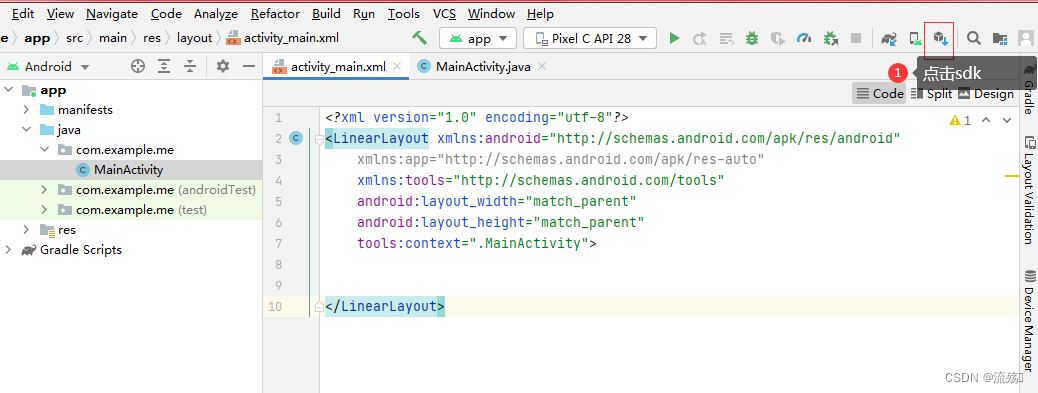Fold the LinearLayout tag on line 2
This screenshot has height=393, width=1038.
(319, 139)
